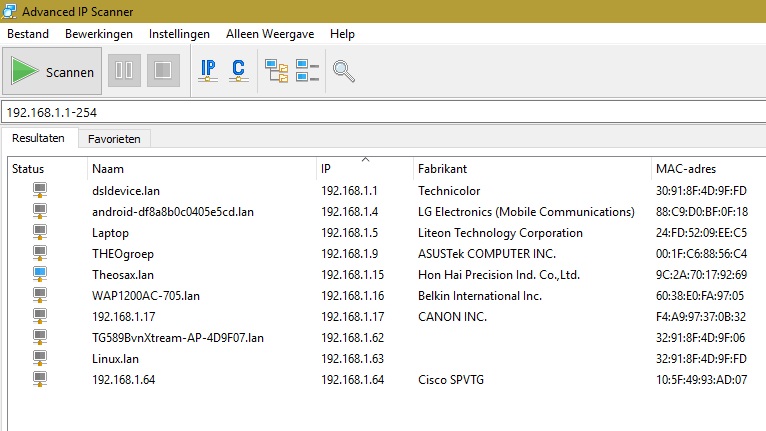
Task: Click the status icon of WAP1200AC-705.lan
Action: (x=40, y=295)
